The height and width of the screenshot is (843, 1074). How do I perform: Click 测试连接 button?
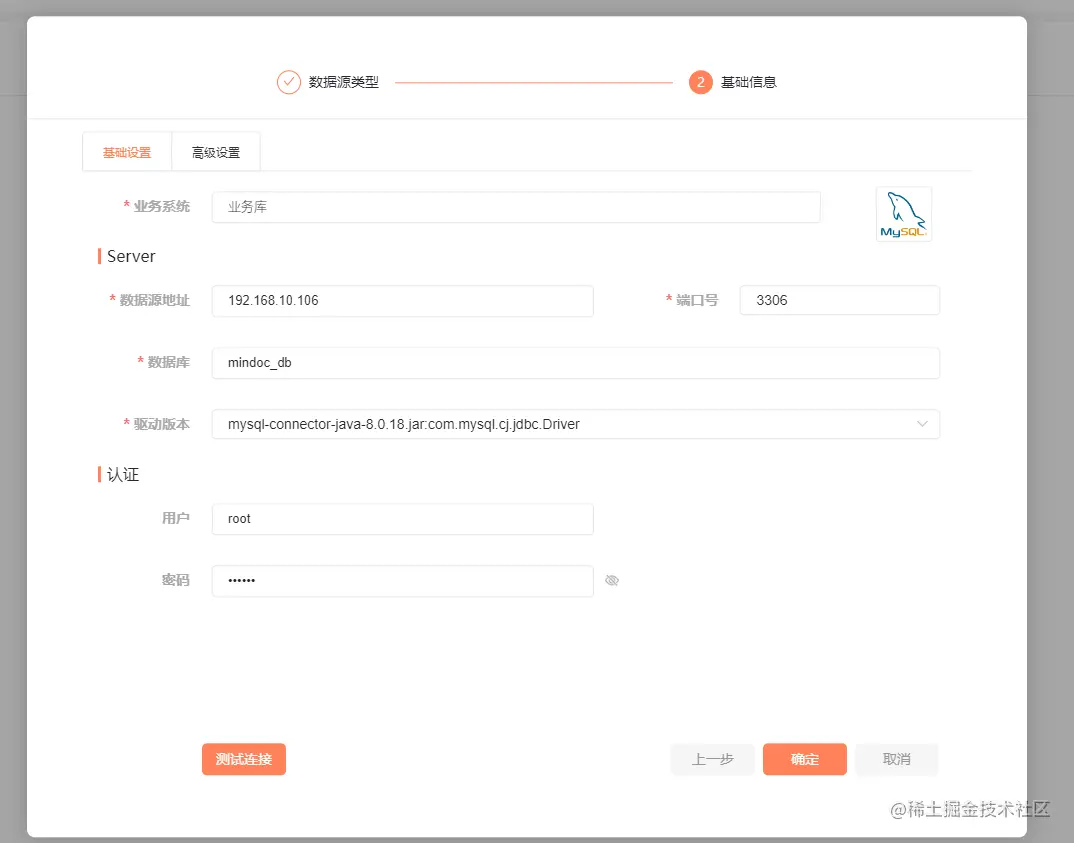coord(244,759)
